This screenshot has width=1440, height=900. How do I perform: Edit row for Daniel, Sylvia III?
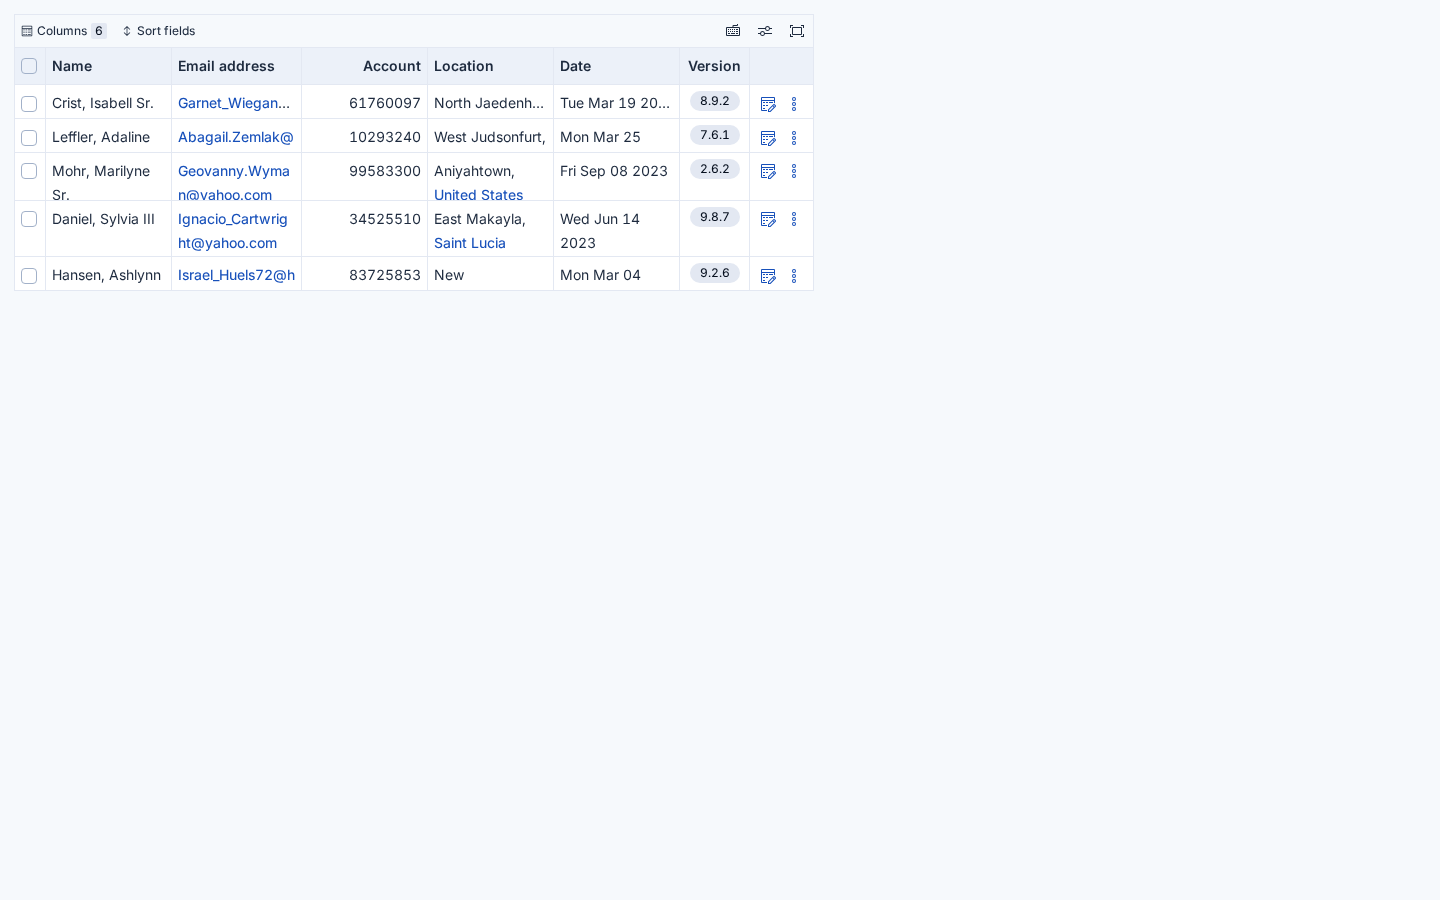pos(768,219)
